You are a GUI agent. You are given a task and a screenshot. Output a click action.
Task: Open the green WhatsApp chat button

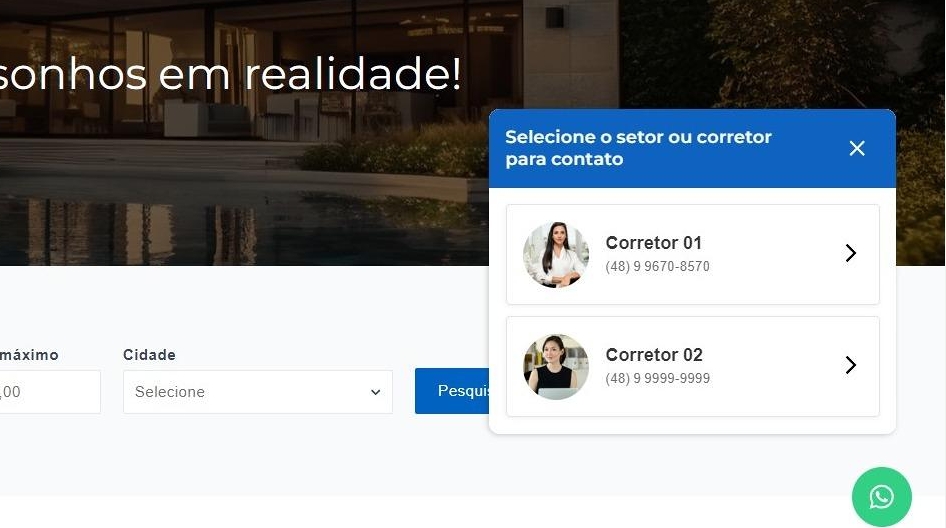pos(881,497)
